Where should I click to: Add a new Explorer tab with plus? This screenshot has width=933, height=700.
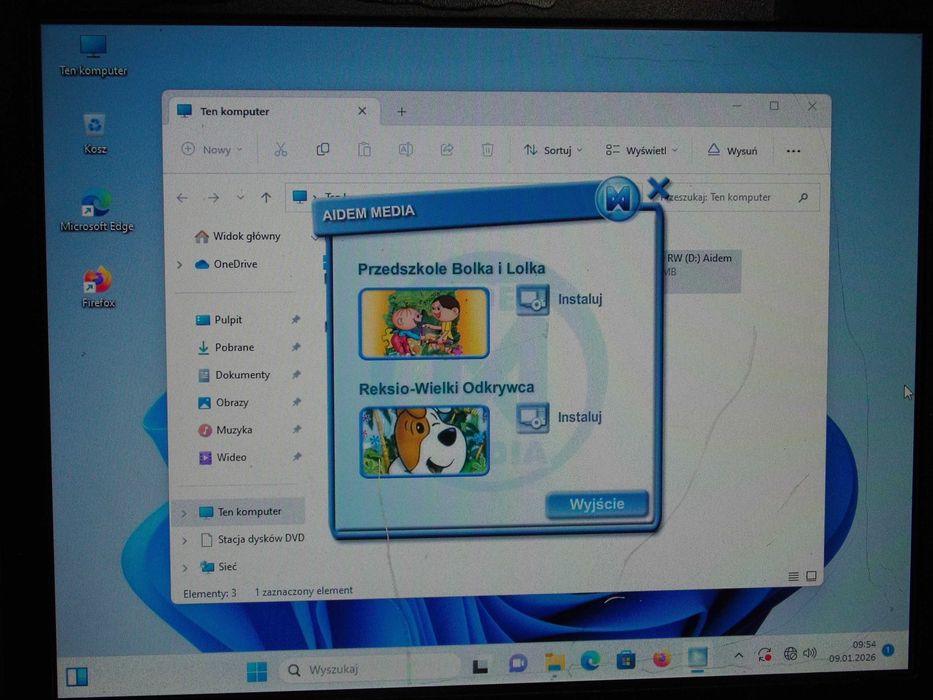click(402, 112)
